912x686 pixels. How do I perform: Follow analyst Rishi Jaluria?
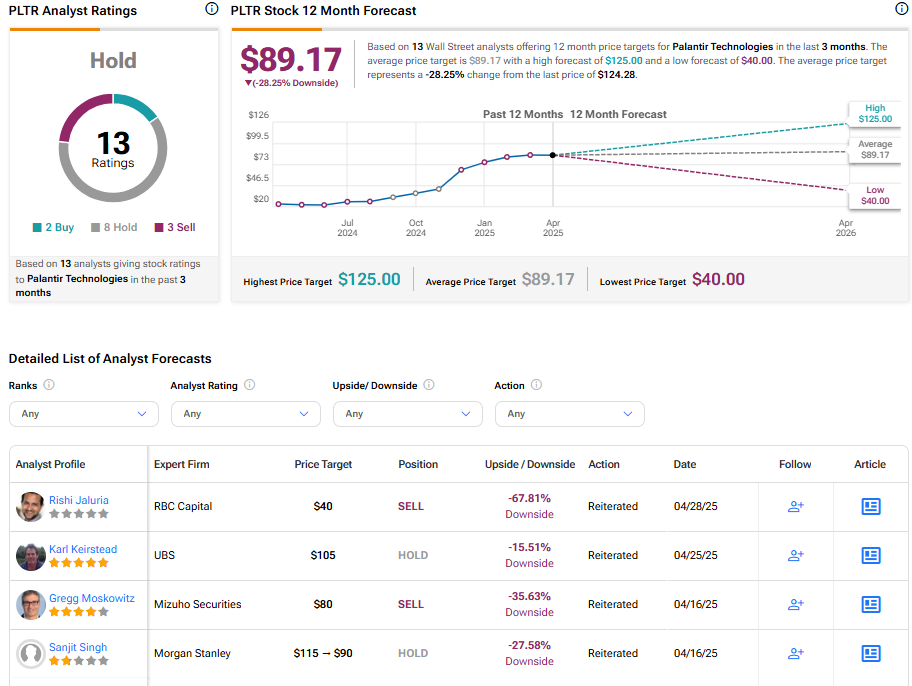tap(796, 506)
